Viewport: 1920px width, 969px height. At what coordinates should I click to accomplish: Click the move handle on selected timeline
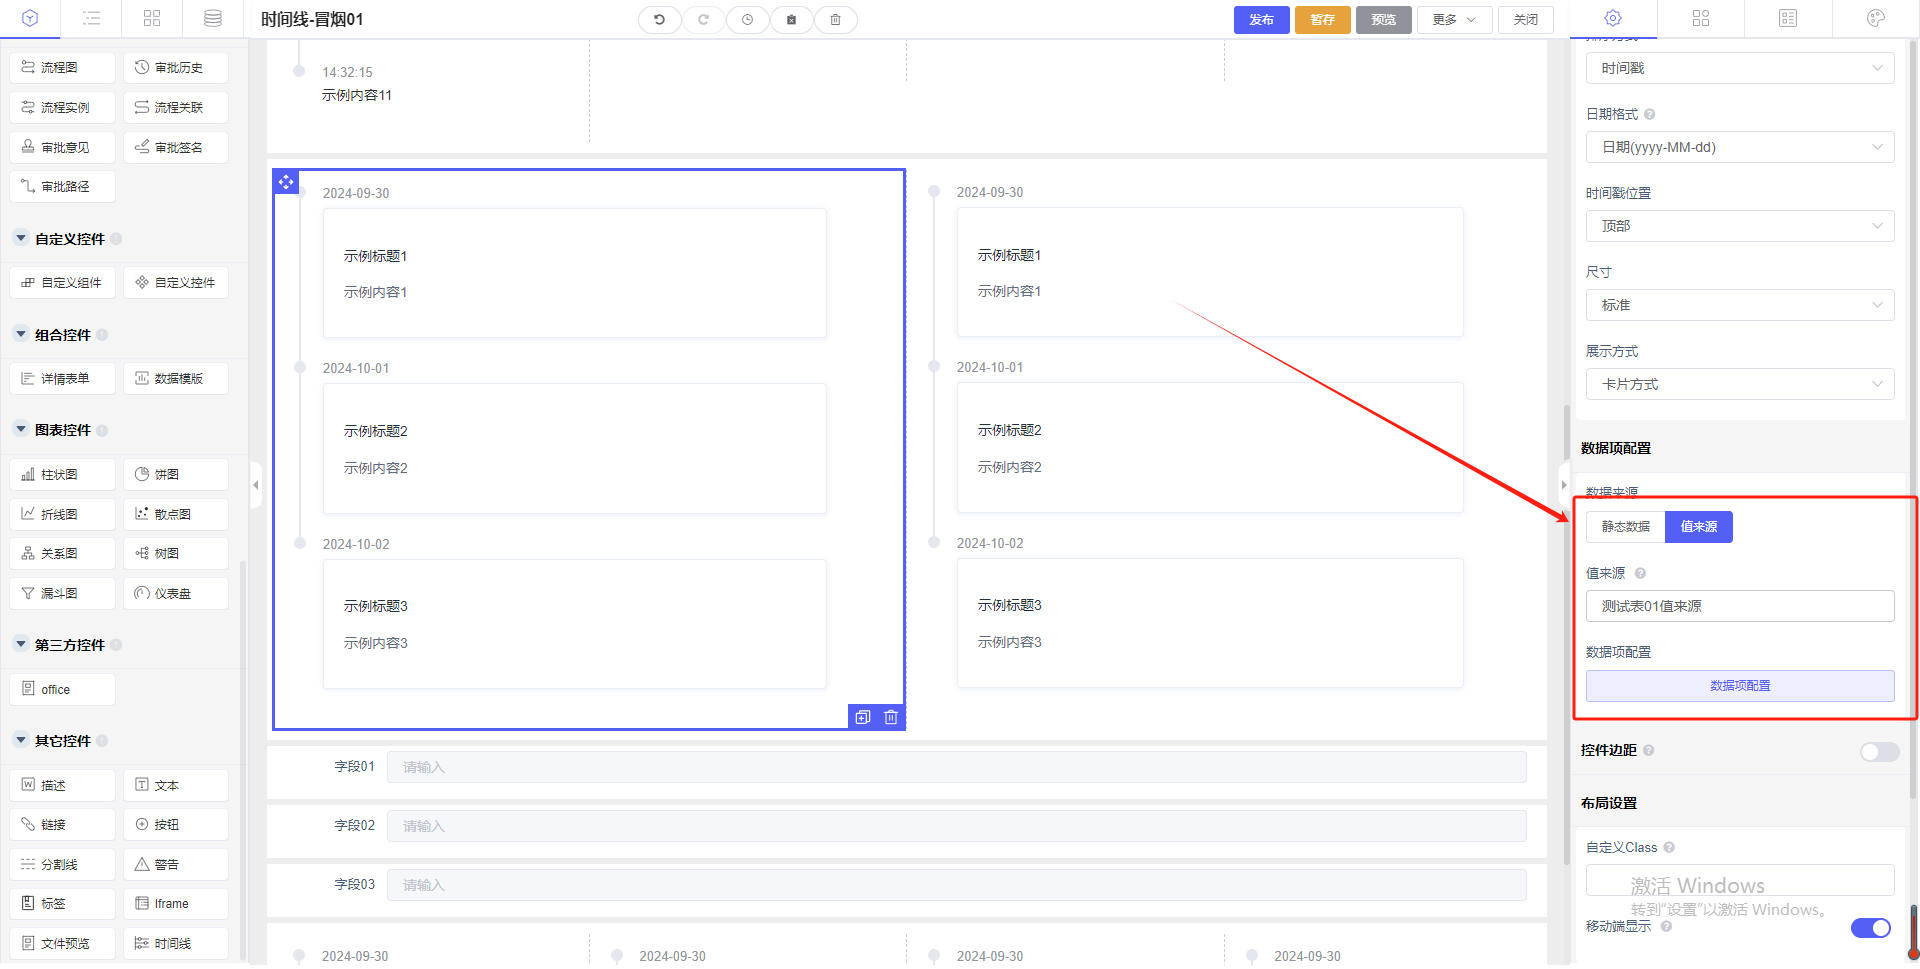(x=286, y=182)
